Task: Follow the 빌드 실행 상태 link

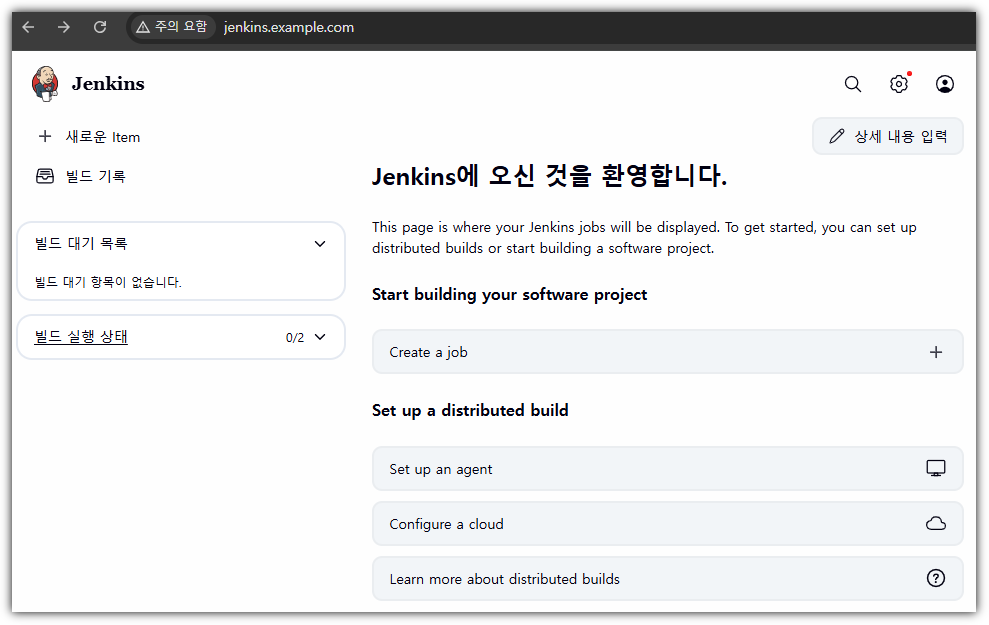Action: tap(81, 337)
